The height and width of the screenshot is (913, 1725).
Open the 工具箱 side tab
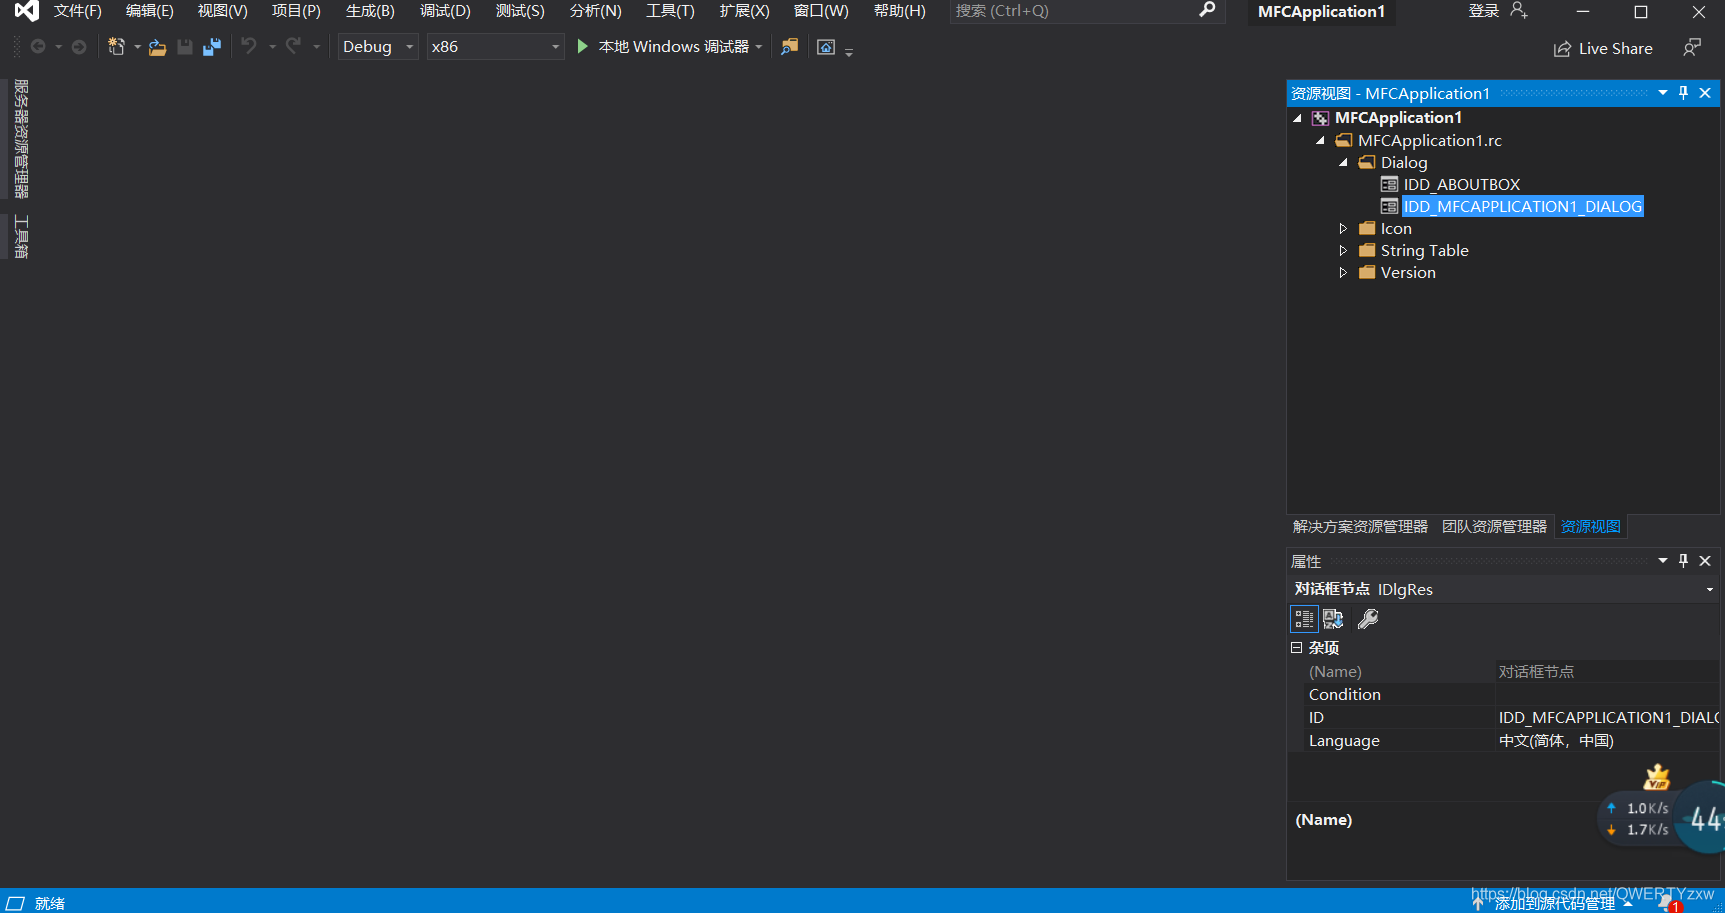21,236
